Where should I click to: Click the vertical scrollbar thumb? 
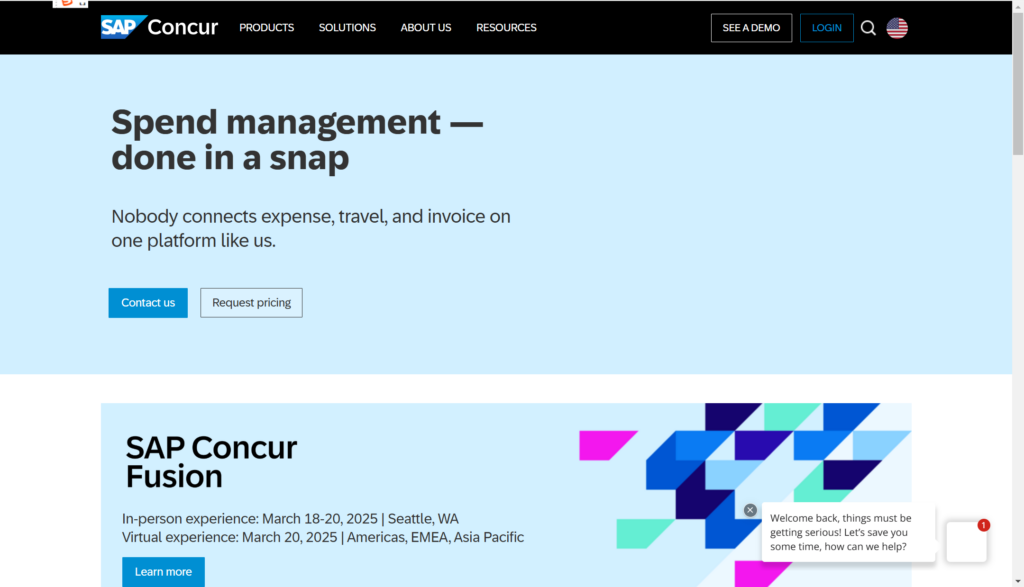[1018, 85]
